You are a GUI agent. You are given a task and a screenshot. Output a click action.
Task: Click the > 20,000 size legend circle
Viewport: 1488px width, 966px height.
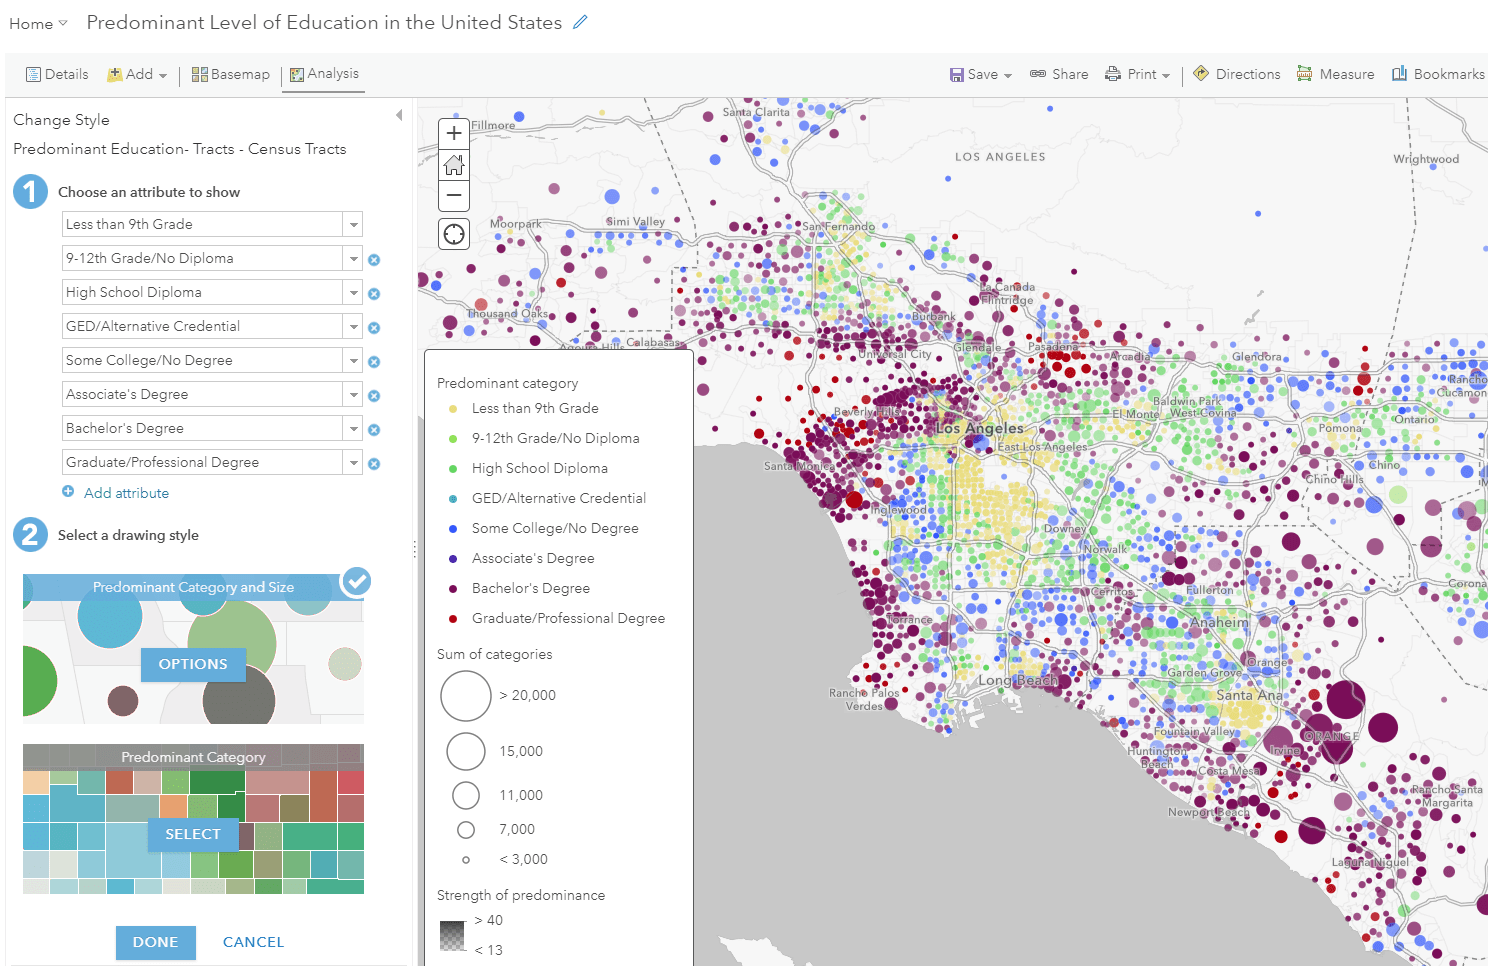point(466,696)
